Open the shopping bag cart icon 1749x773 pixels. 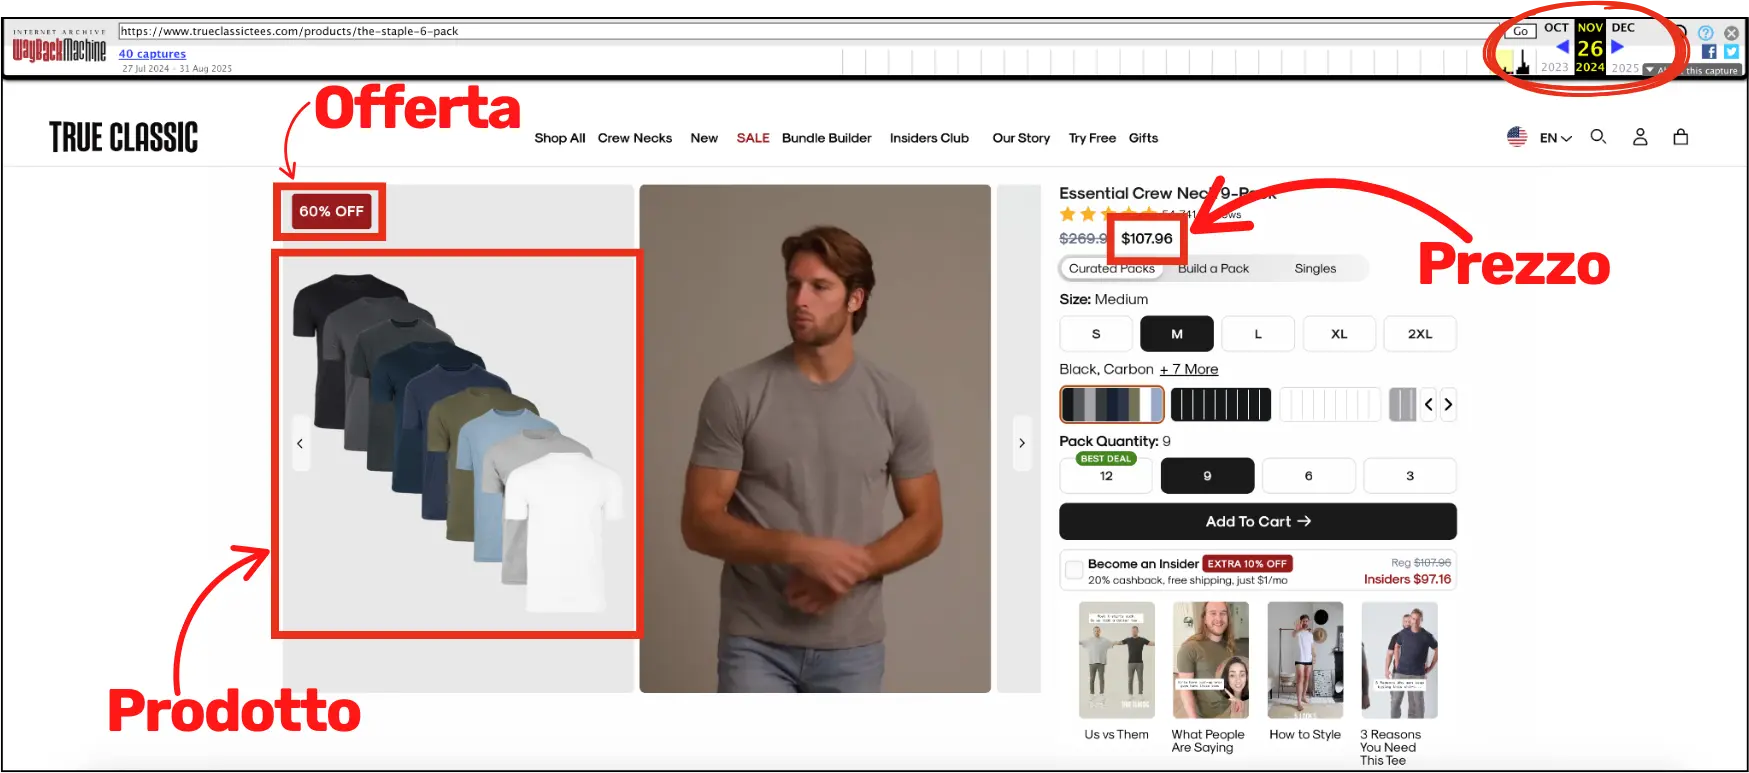pos(1681,137)
